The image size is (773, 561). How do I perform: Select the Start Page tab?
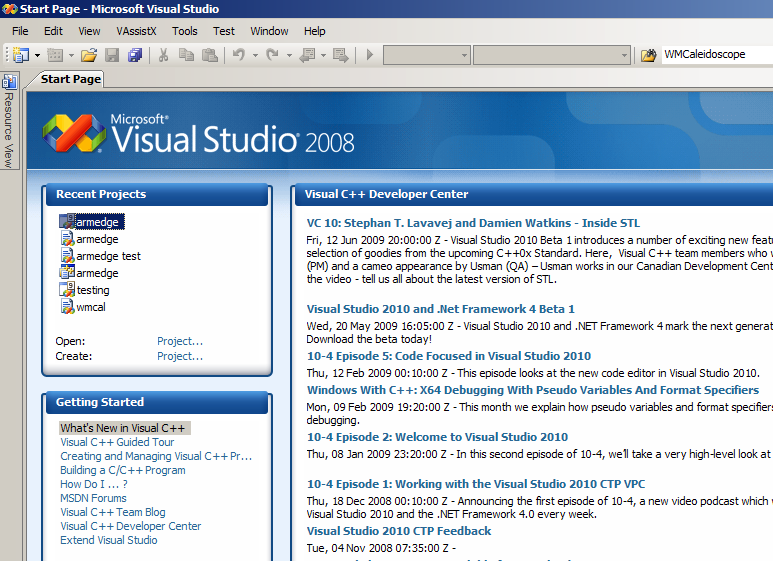click(x=70, y=79)
